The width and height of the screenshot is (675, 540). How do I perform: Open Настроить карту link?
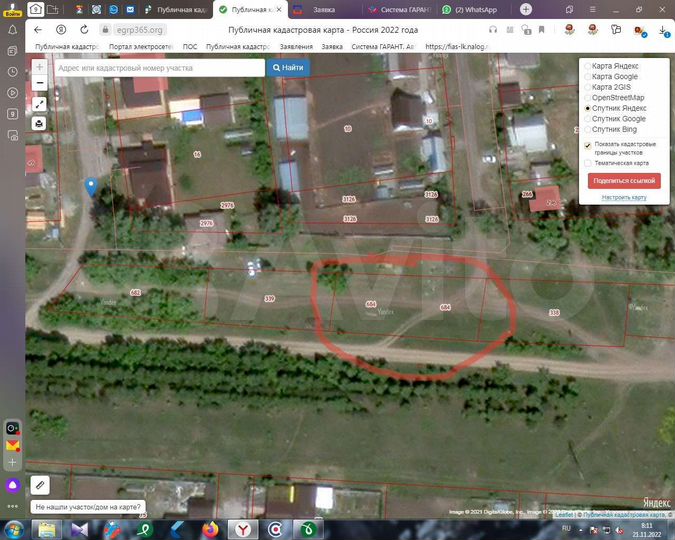coord(624,197)
